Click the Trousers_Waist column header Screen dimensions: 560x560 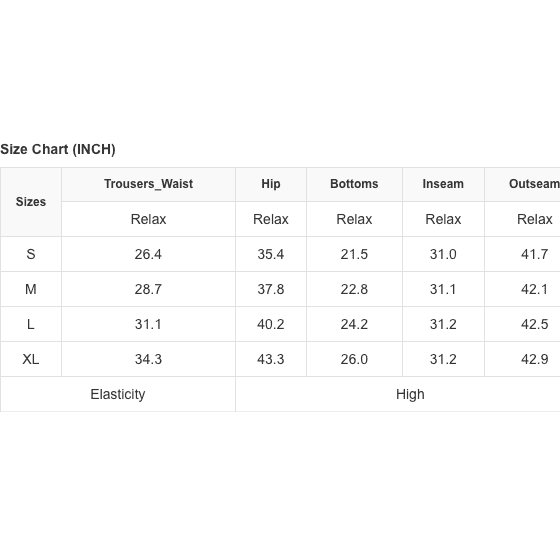coord(148,184)
